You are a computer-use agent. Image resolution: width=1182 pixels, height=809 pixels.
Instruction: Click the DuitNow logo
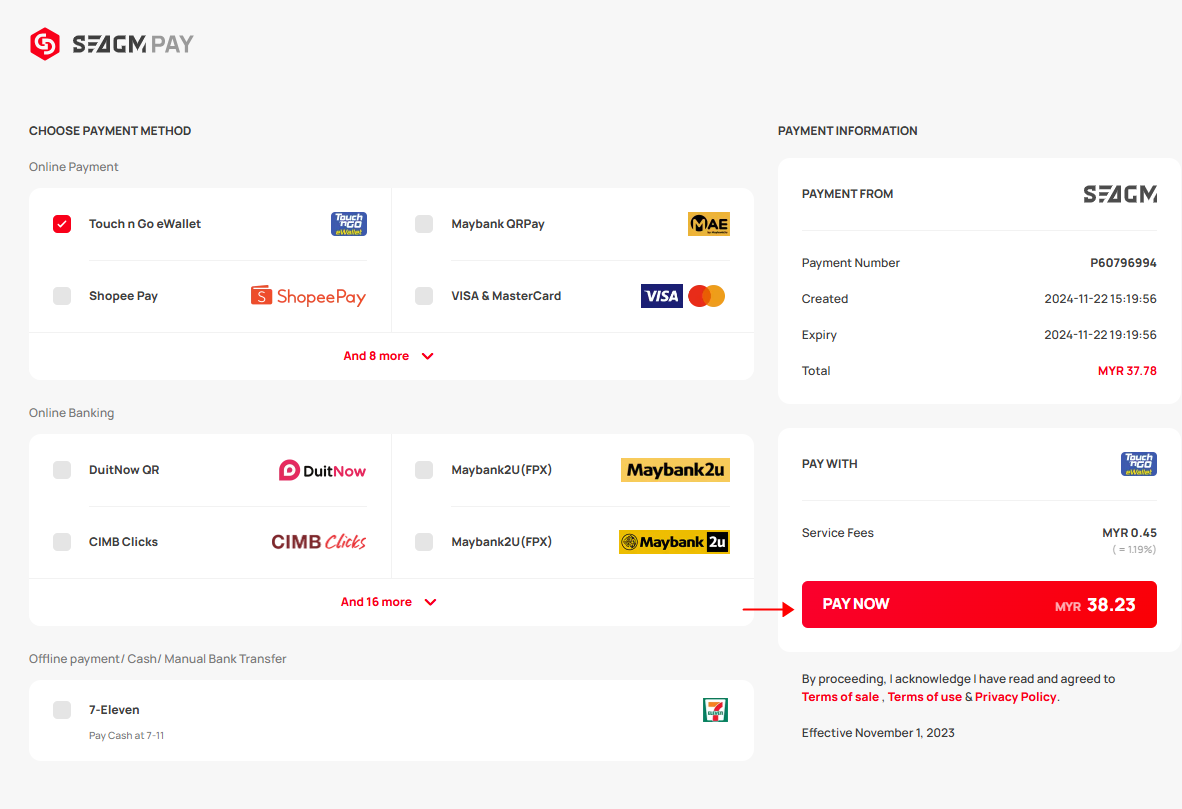[x=323, y=470]
